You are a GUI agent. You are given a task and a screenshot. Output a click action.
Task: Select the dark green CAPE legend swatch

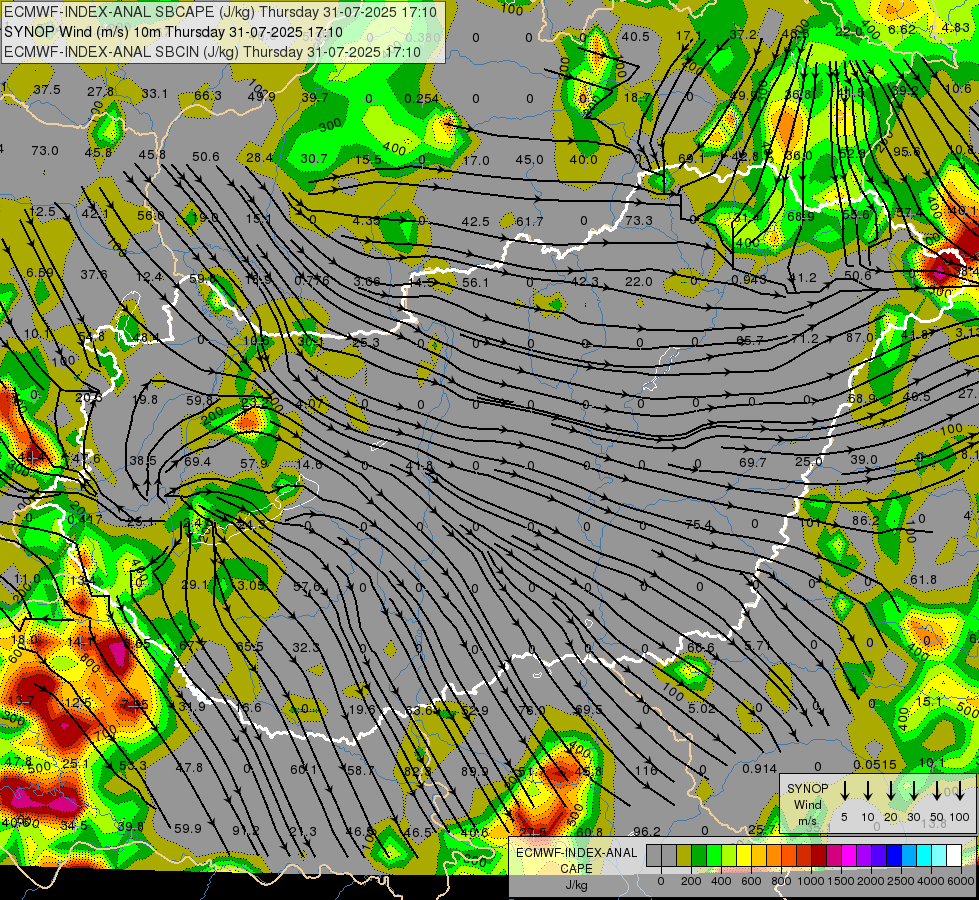point(699,856)
